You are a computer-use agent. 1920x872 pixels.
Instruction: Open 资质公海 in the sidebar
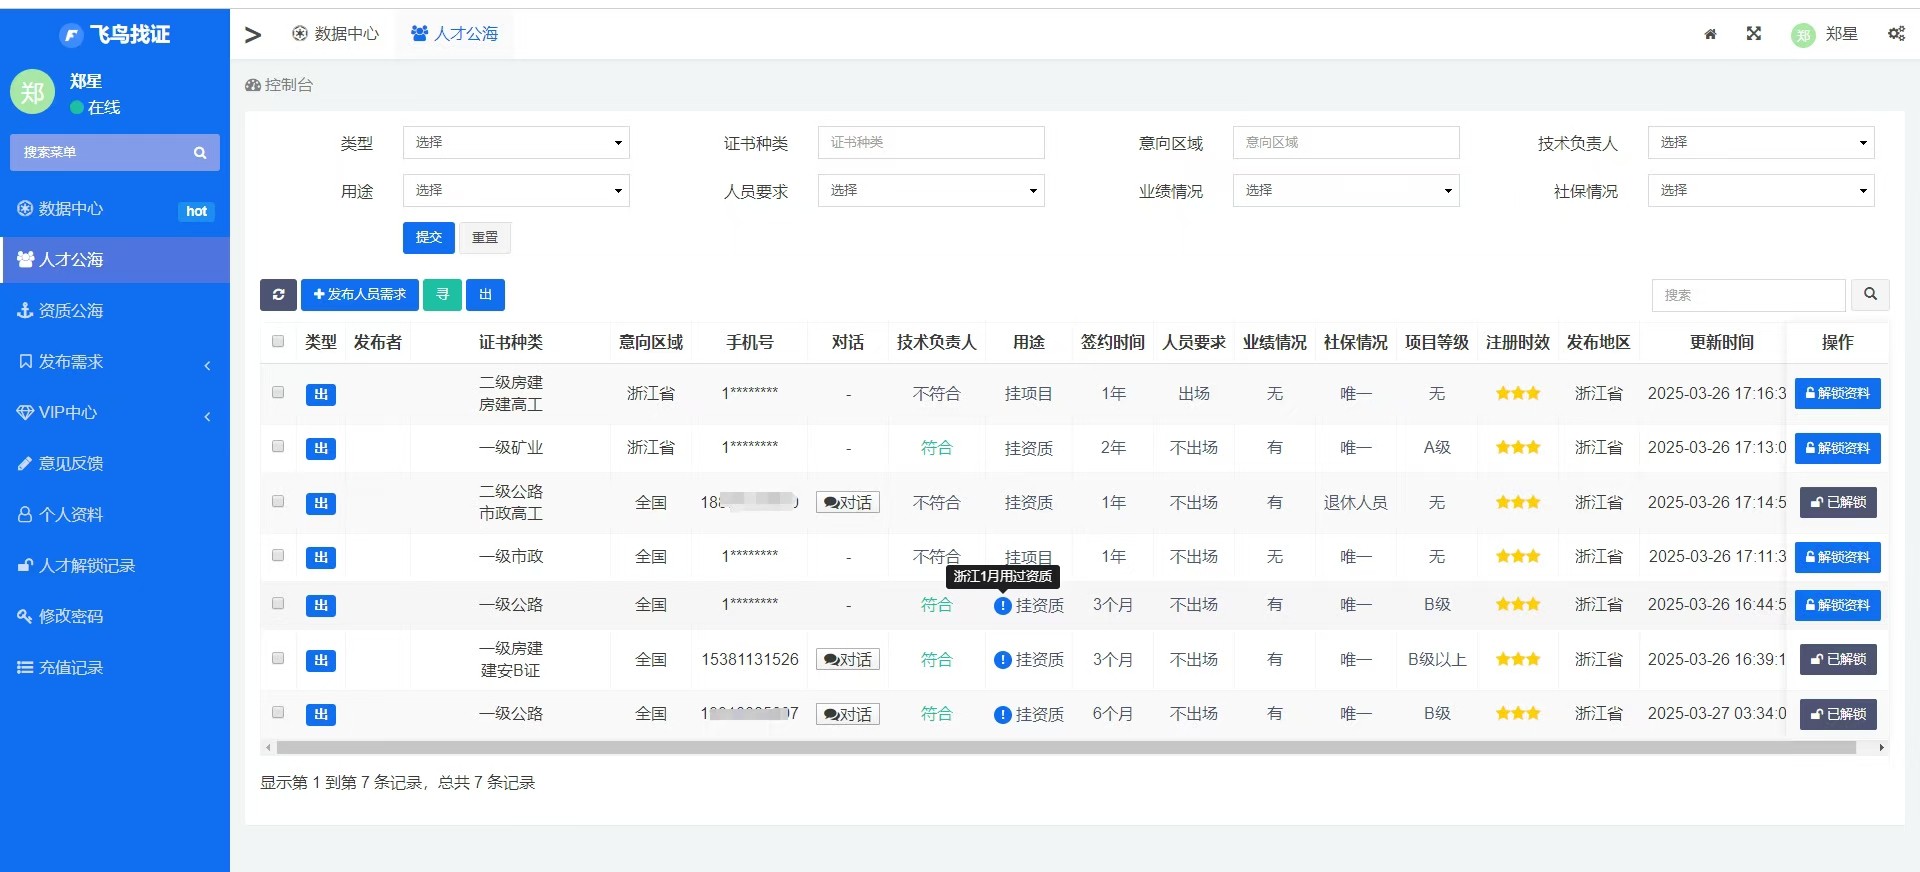[115, 311]
